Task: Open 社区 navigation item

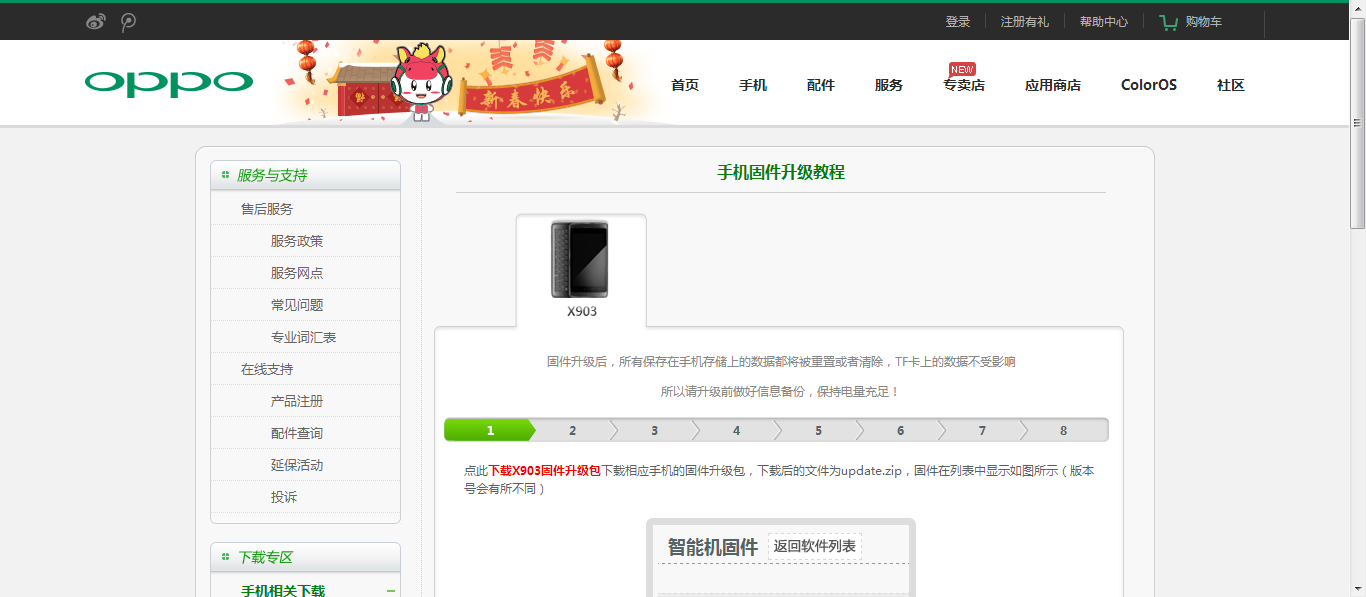Action: (1231, 85)
